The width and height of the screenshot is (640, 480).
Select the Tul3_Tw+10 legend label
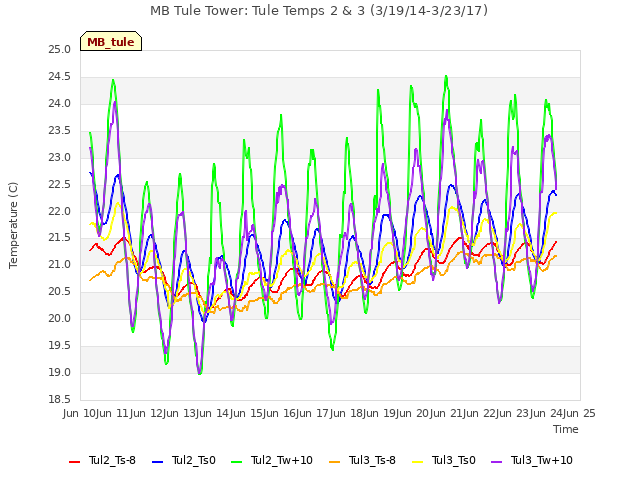[542, 460]
